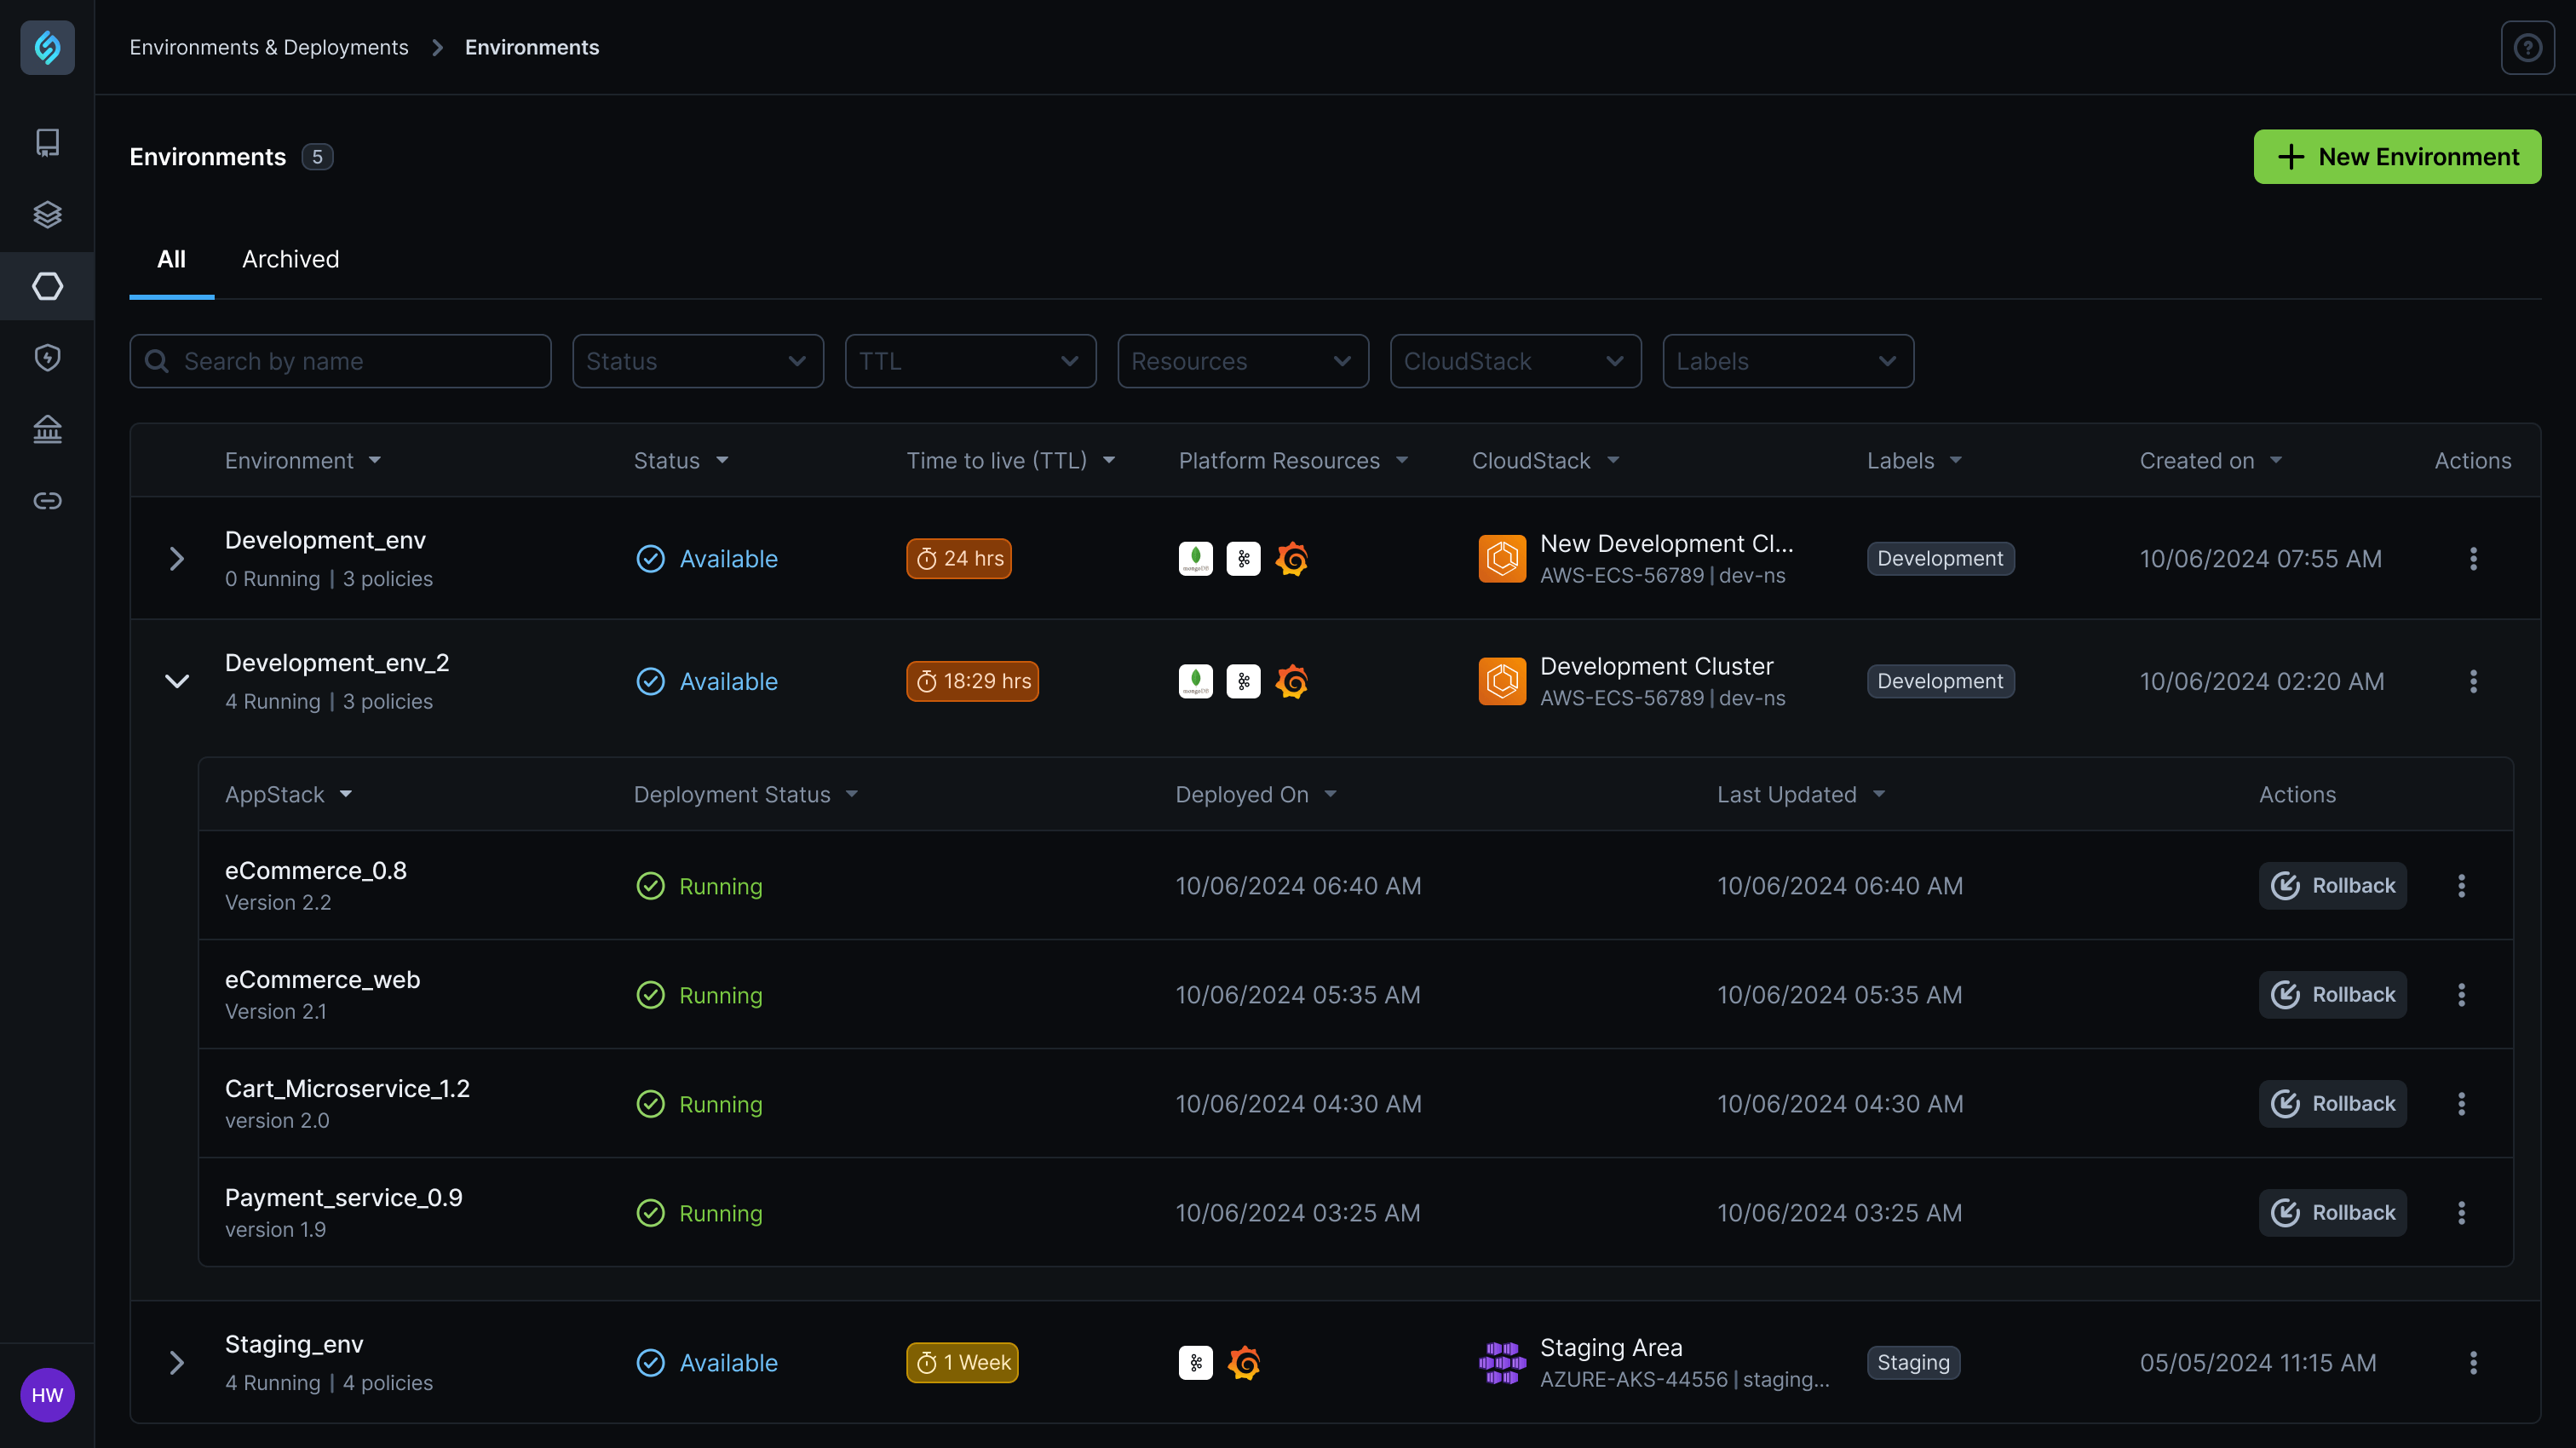The width and height of the screenshot is (2576, 1448).
Task: Open more options for eCommerce_web
Action: pos(2461,995)
